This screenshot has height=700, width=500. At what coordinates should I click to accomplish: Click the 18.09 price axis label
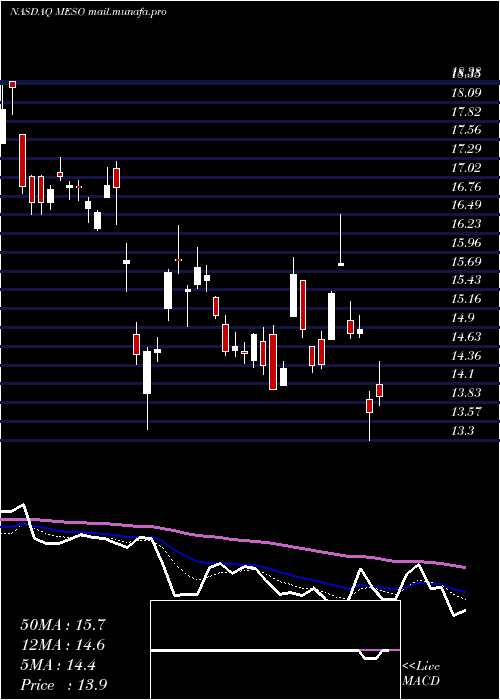click(x=467, y=93)
